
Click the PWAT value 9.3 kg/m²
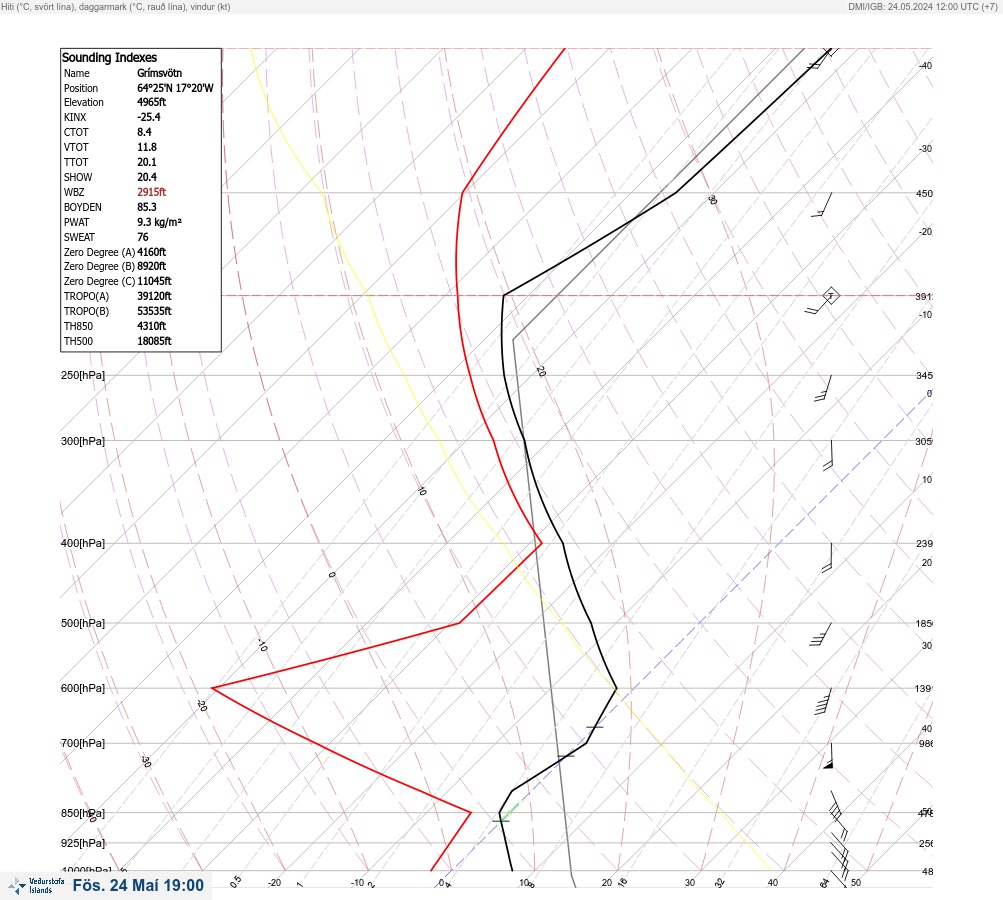click(159, 222)
